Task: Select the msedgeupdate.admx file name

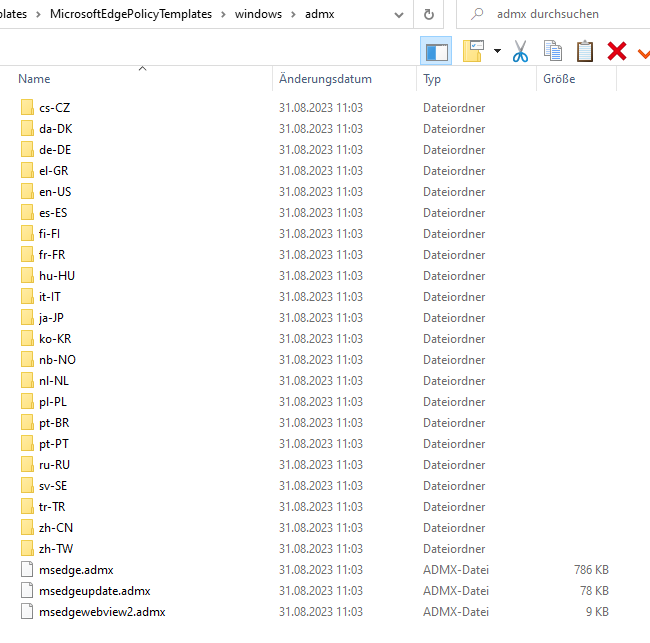Action: (95, 591)
